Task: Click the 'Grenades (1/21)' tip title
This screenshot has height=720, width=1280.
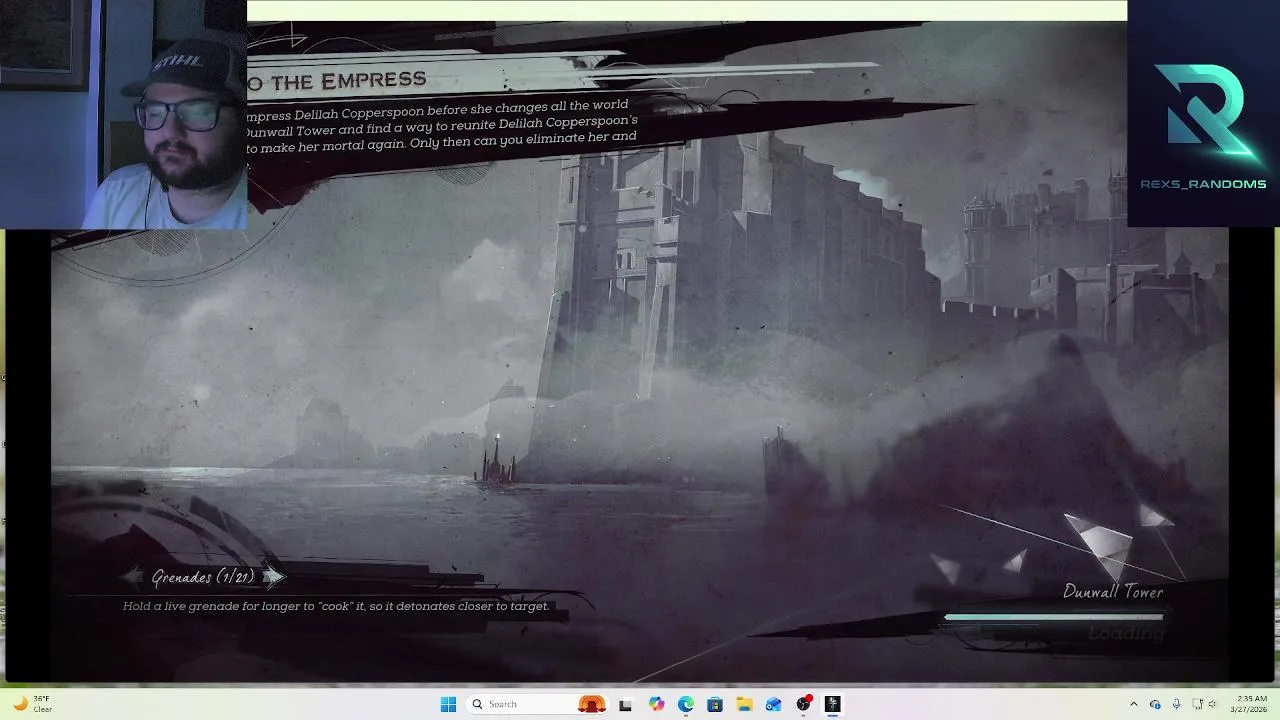Action: tap(203, 577)
